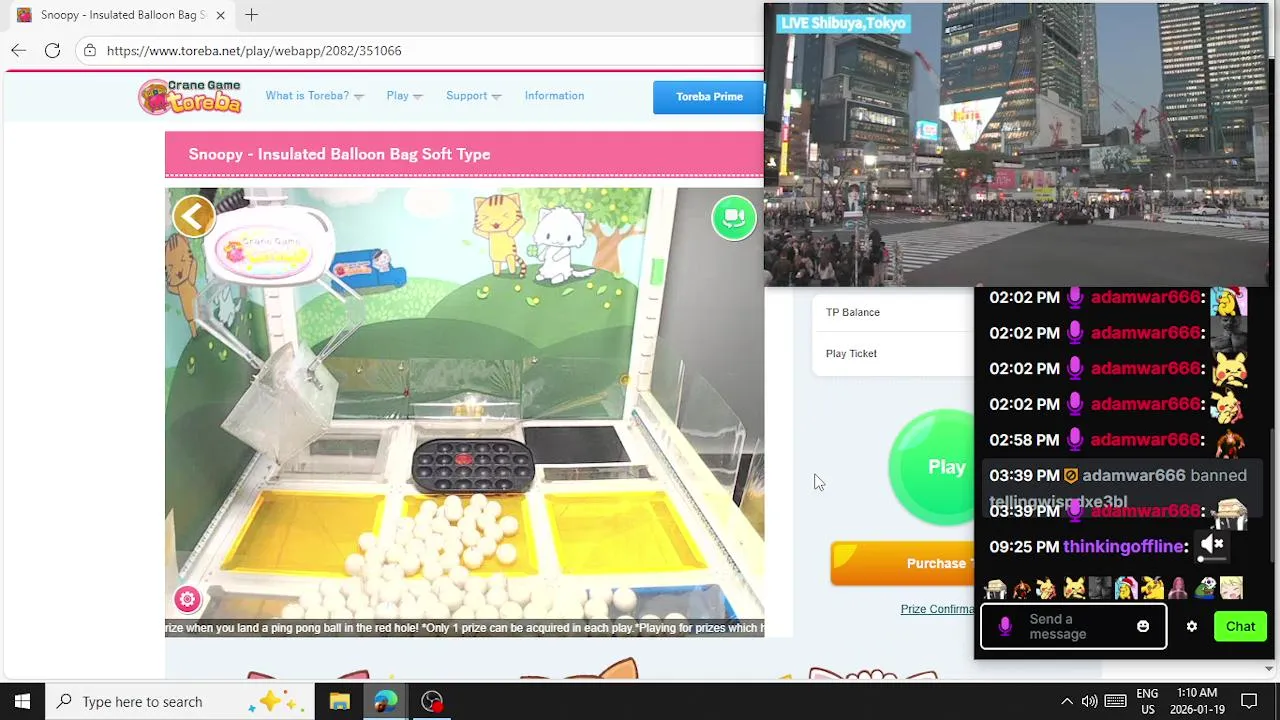Click the Toreba Crane Game logo
The height and width of the screenshot is (720, 1280).
pyautogui.click(x=190, y=97)
